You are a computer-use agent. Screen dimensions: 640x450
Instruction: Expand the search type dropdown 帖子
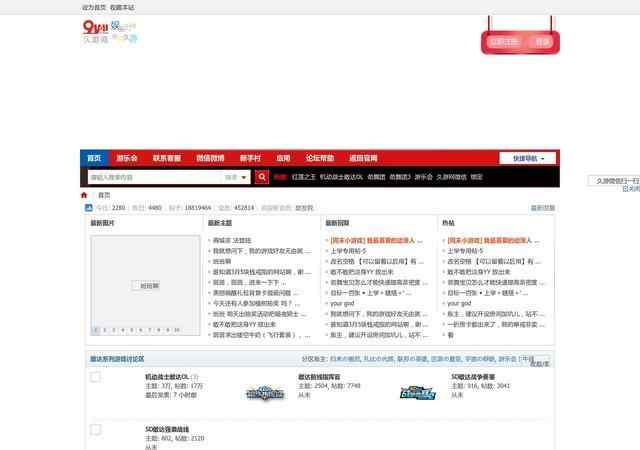[236, 177]
